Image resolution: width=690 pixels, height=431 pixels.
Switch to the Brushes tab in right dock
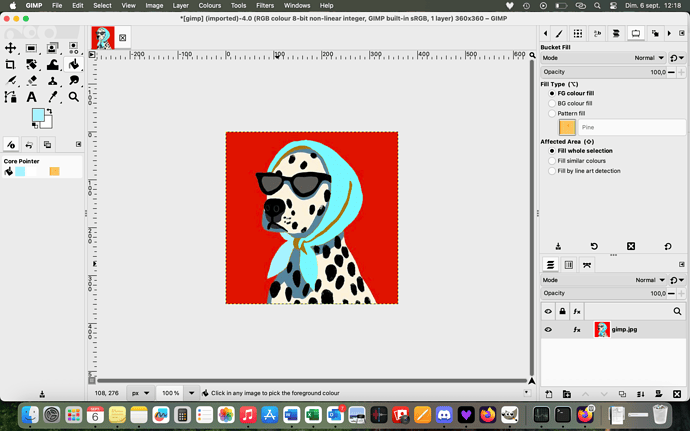(559, 33)
